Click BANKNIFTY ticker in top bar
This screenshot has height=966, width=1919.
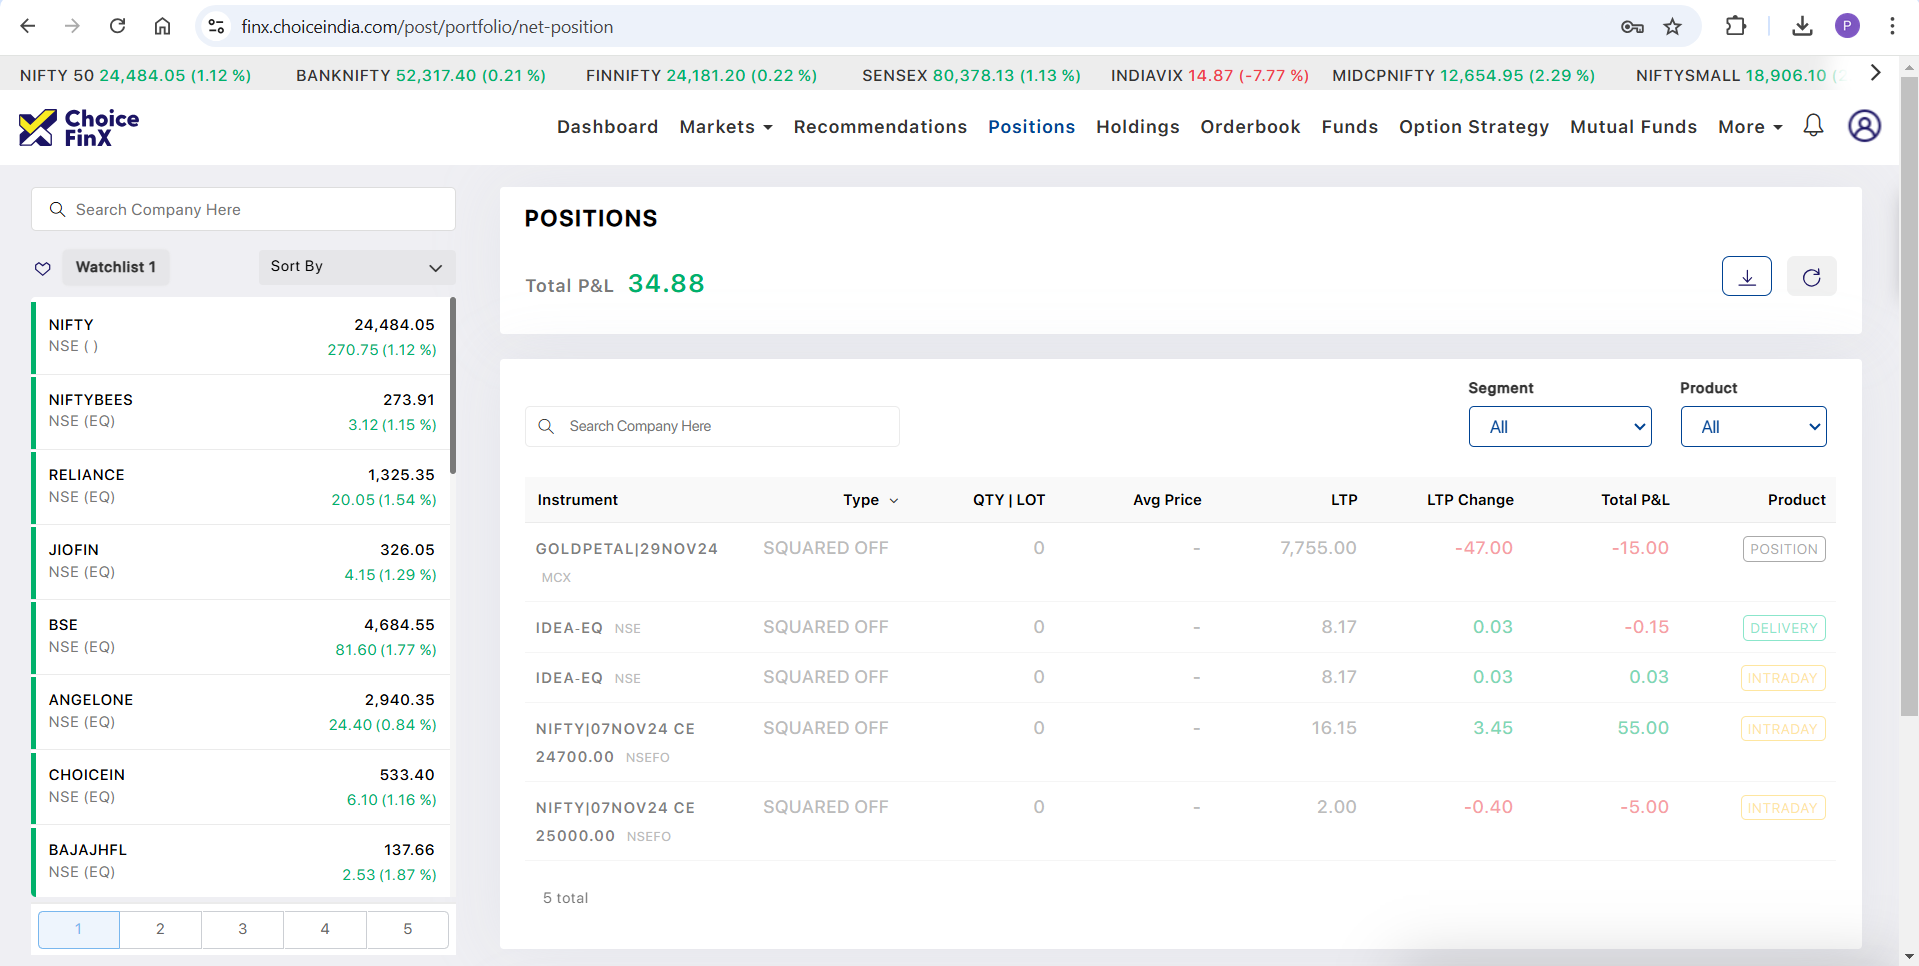pyautogui.click(x=421, y=75)
